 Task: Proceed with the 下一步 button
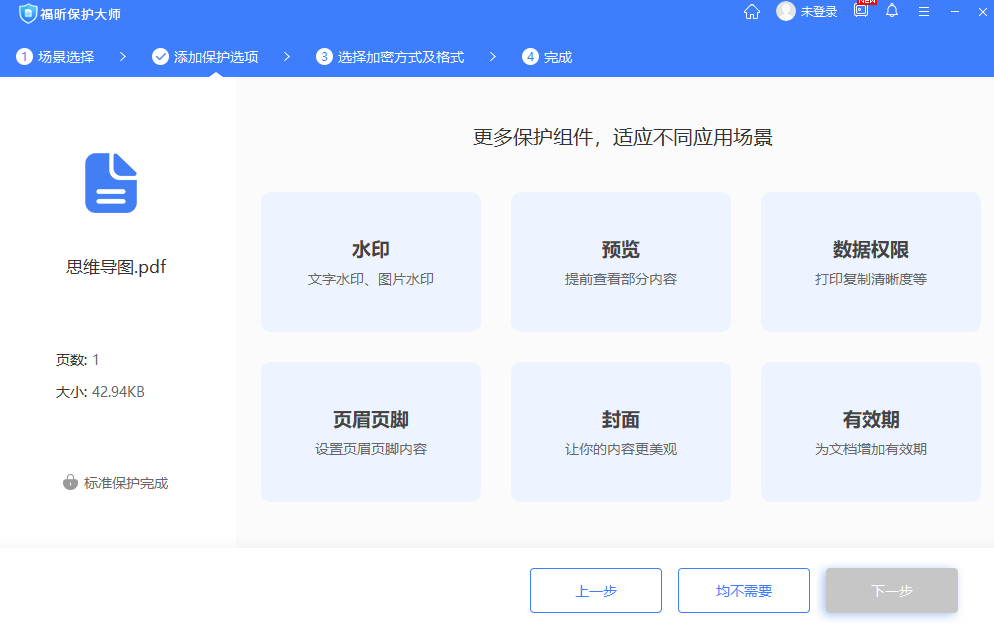(890, 590)
